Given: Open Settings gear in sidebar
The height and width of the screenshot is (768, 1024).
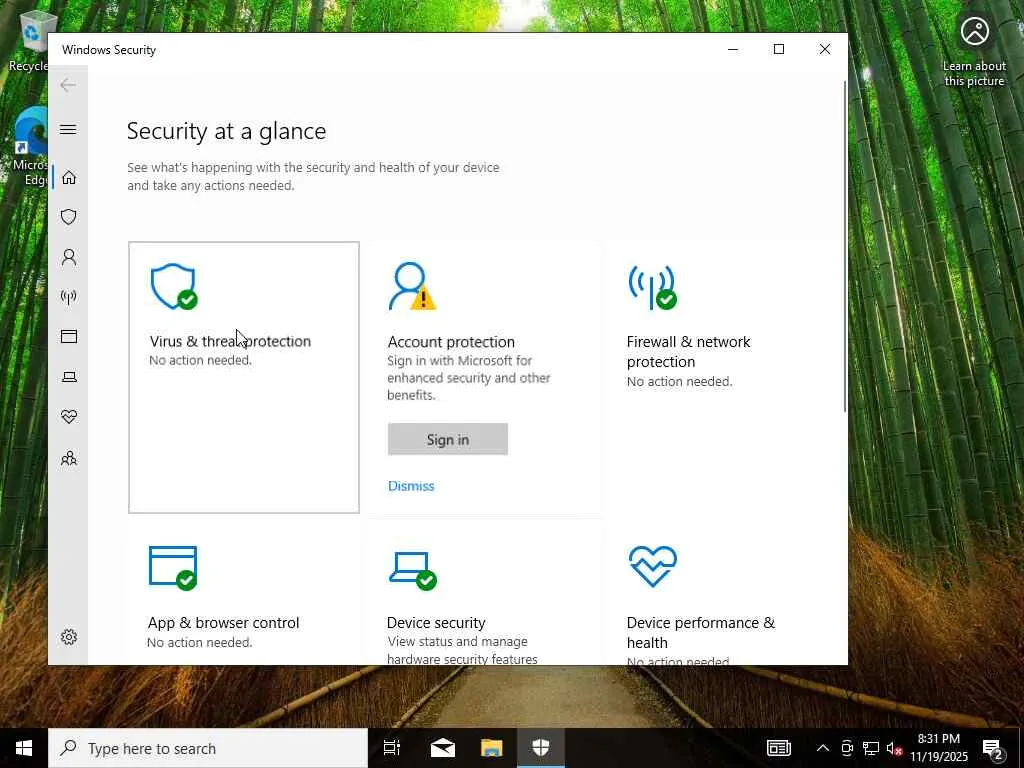Looking at the screenshot, I should (x=69, y=637).
